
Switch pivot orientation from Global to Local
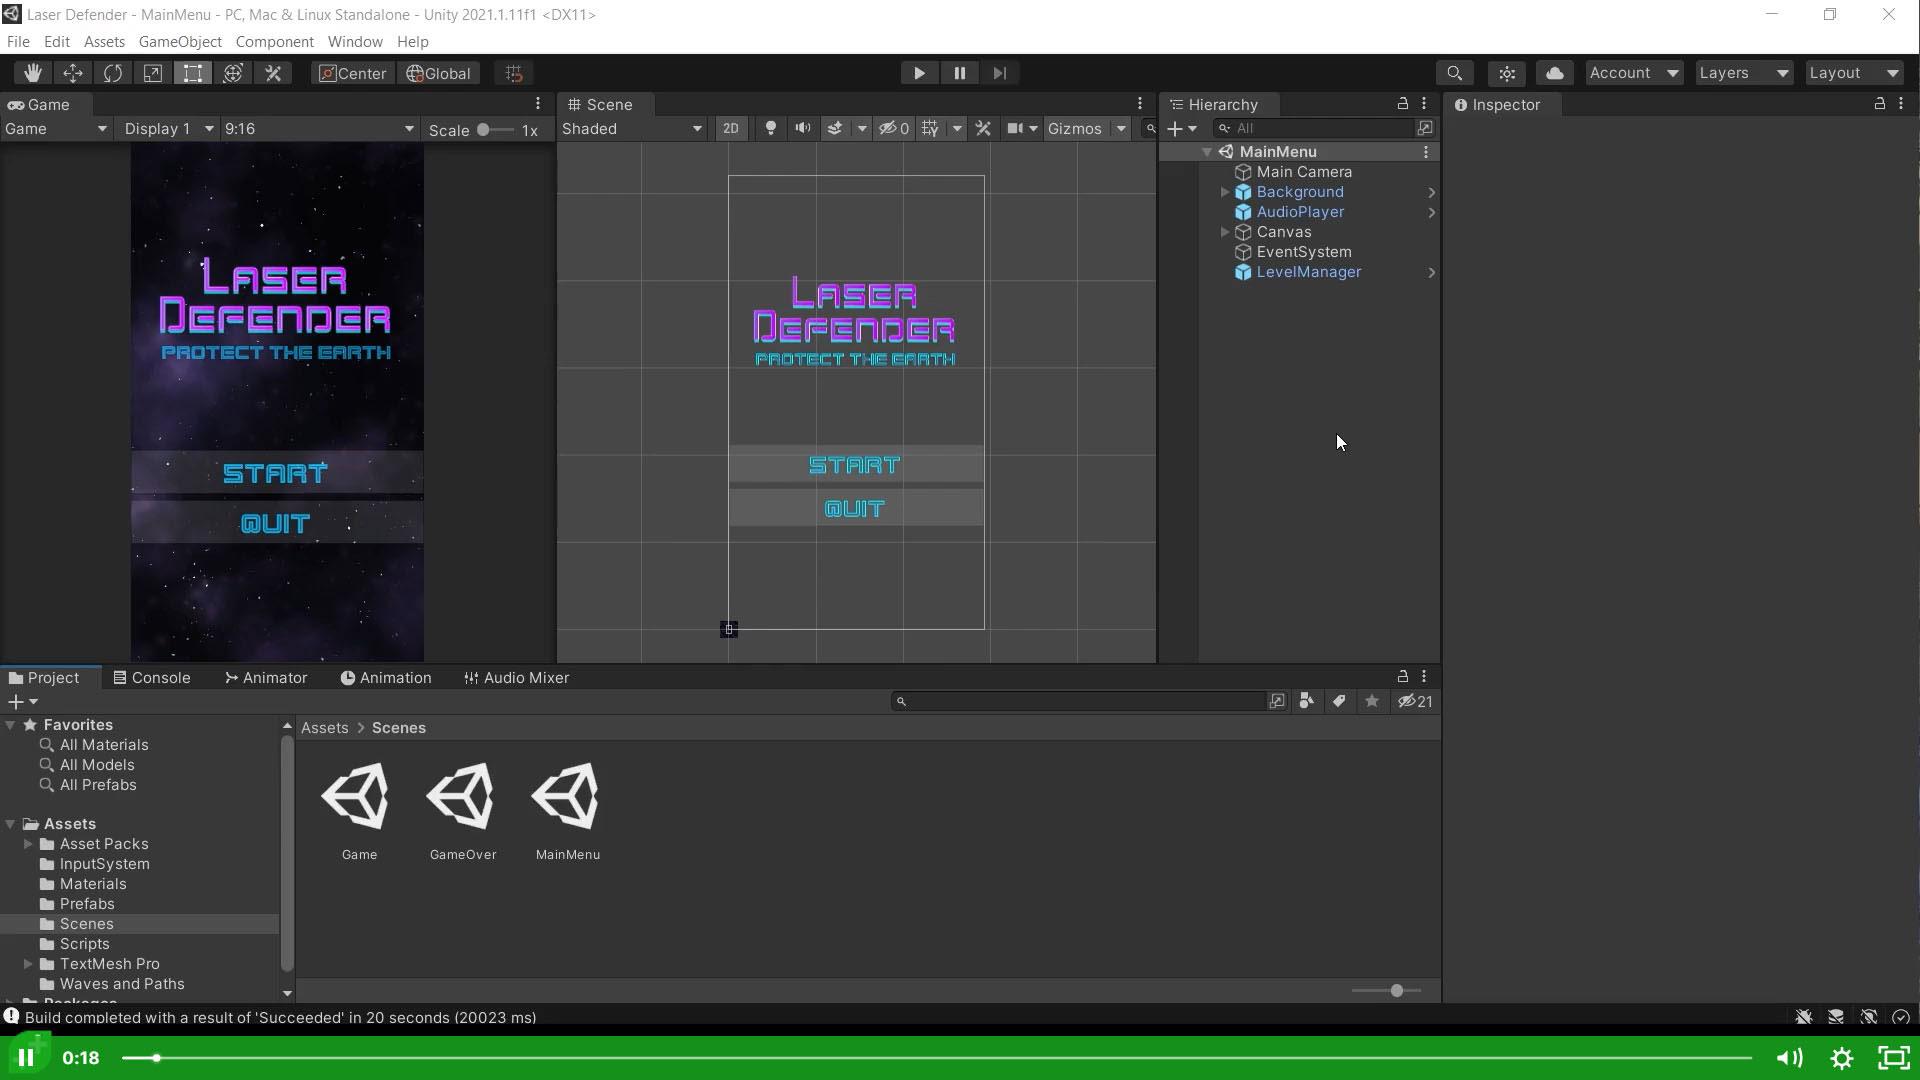tap(438, 72)
